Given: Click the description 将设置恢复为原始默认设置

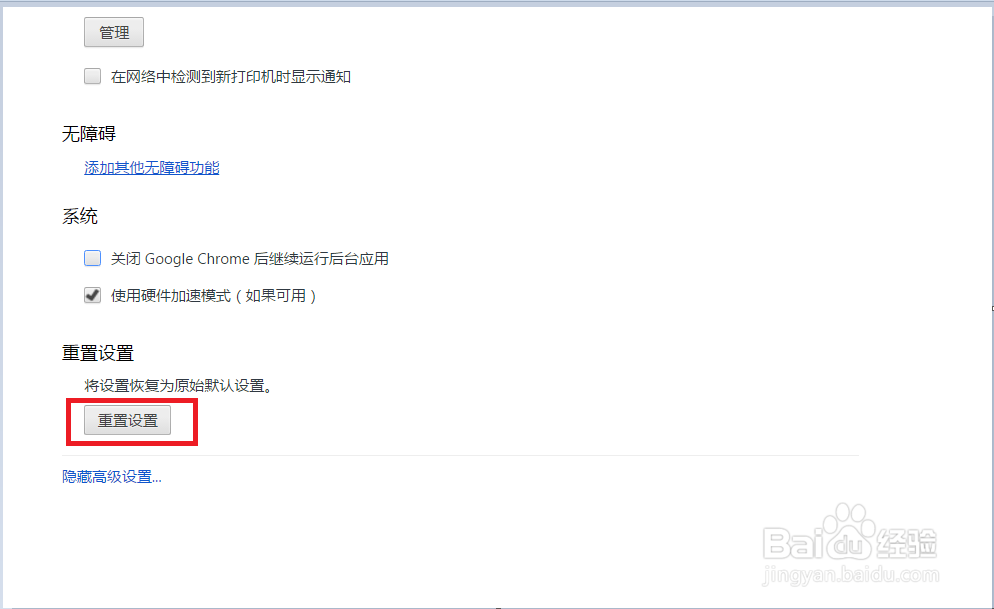Looking at the screenshot, I should (179, 385).
